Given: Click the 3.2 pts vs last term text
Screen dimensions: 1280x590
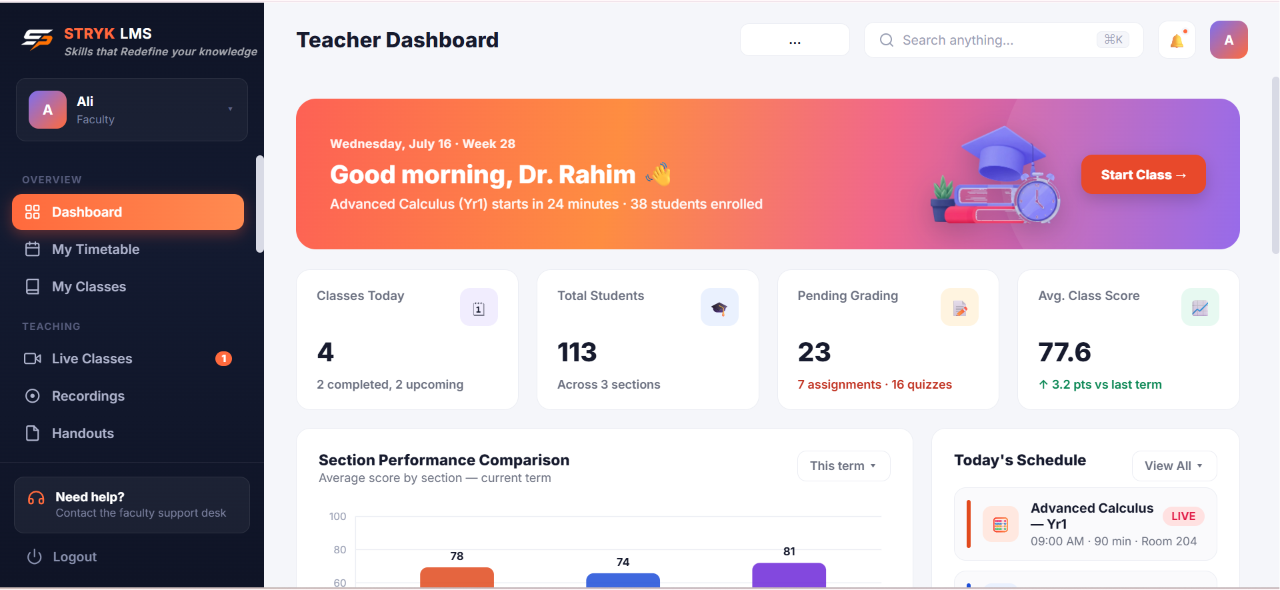Looking at the screenshot, I should 1100,384.
